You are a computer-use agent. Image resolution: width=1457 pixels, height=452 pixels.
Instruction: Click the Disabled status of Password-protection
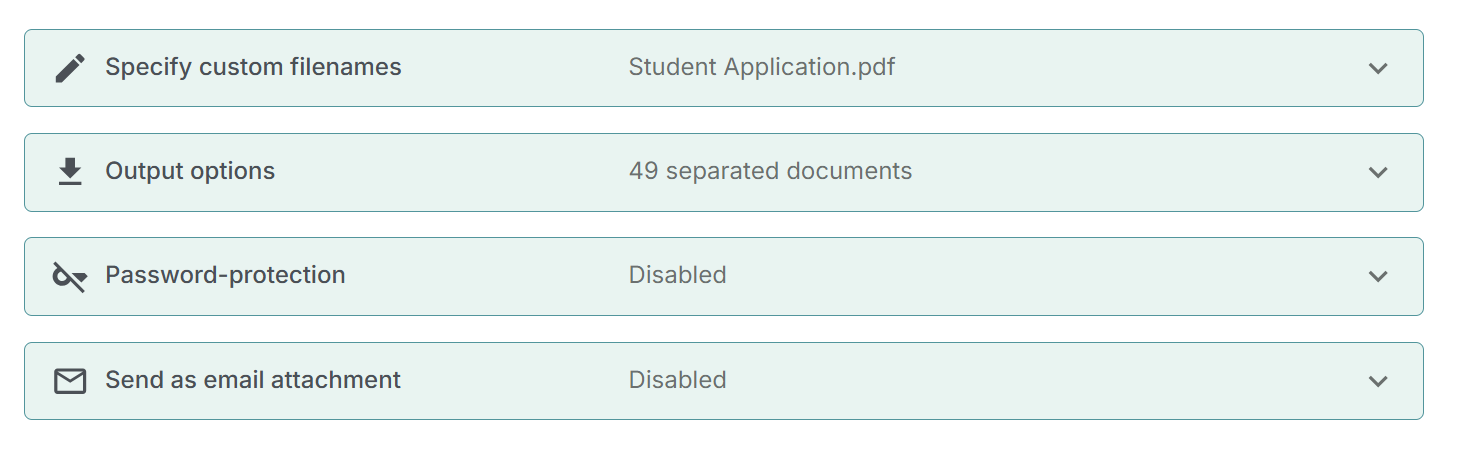point(677,275)
